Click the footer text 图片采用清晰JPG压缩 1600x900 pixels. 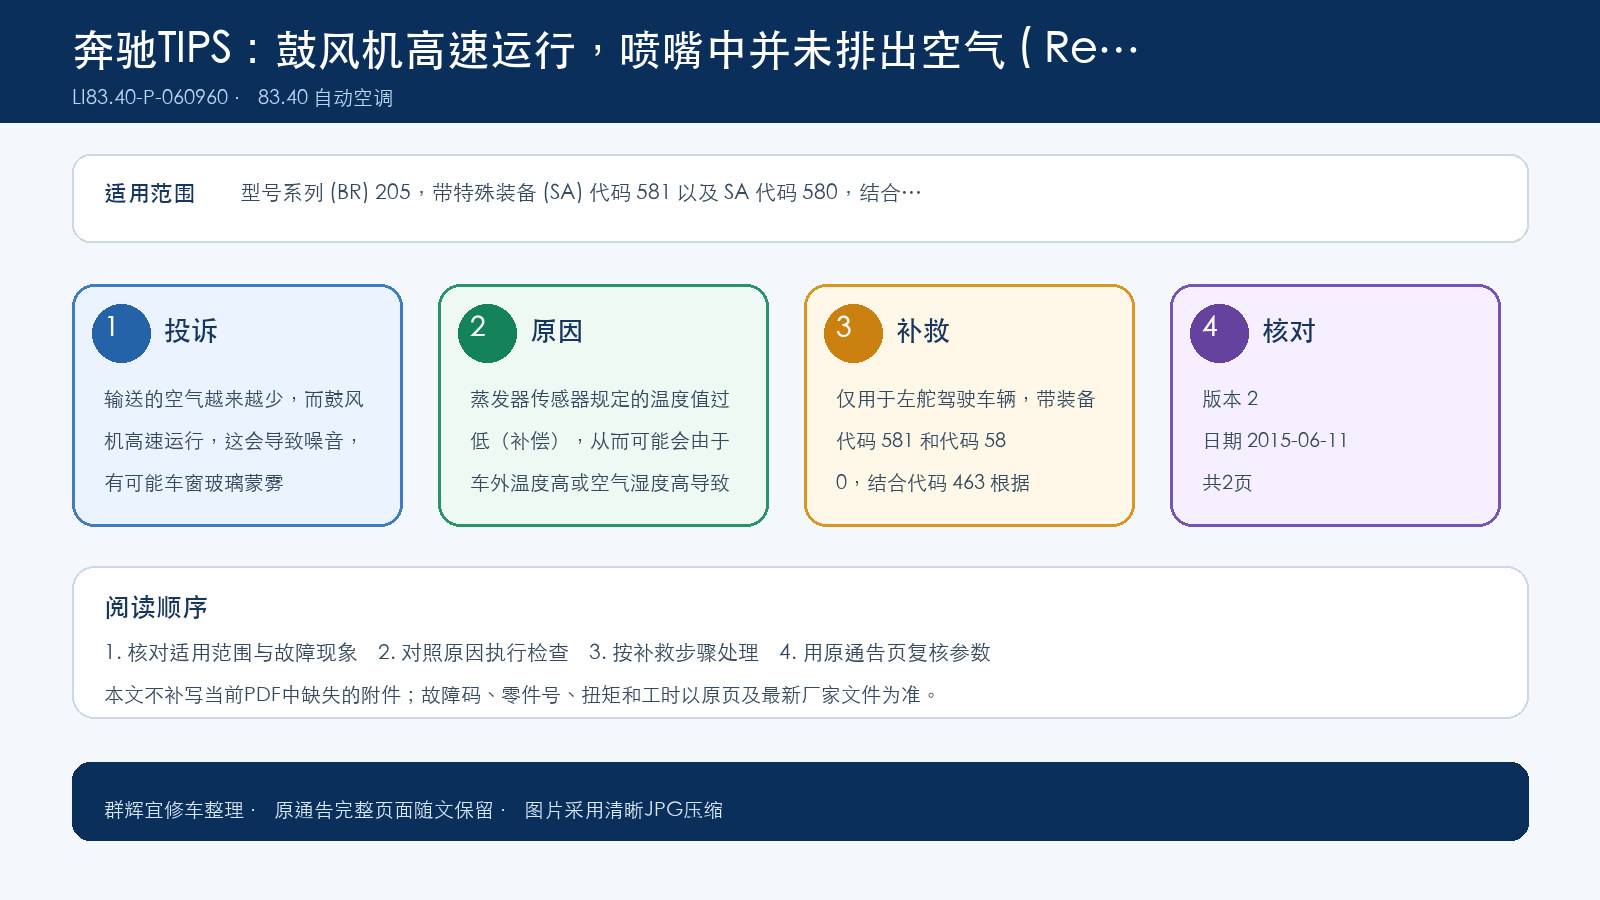pos(624,810)
